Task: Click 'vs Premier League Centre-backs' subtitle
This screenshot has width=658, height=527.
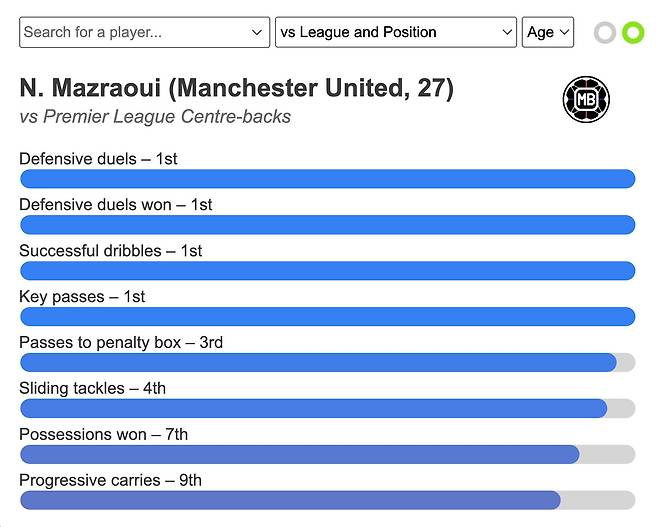Action: coord(155,117)
